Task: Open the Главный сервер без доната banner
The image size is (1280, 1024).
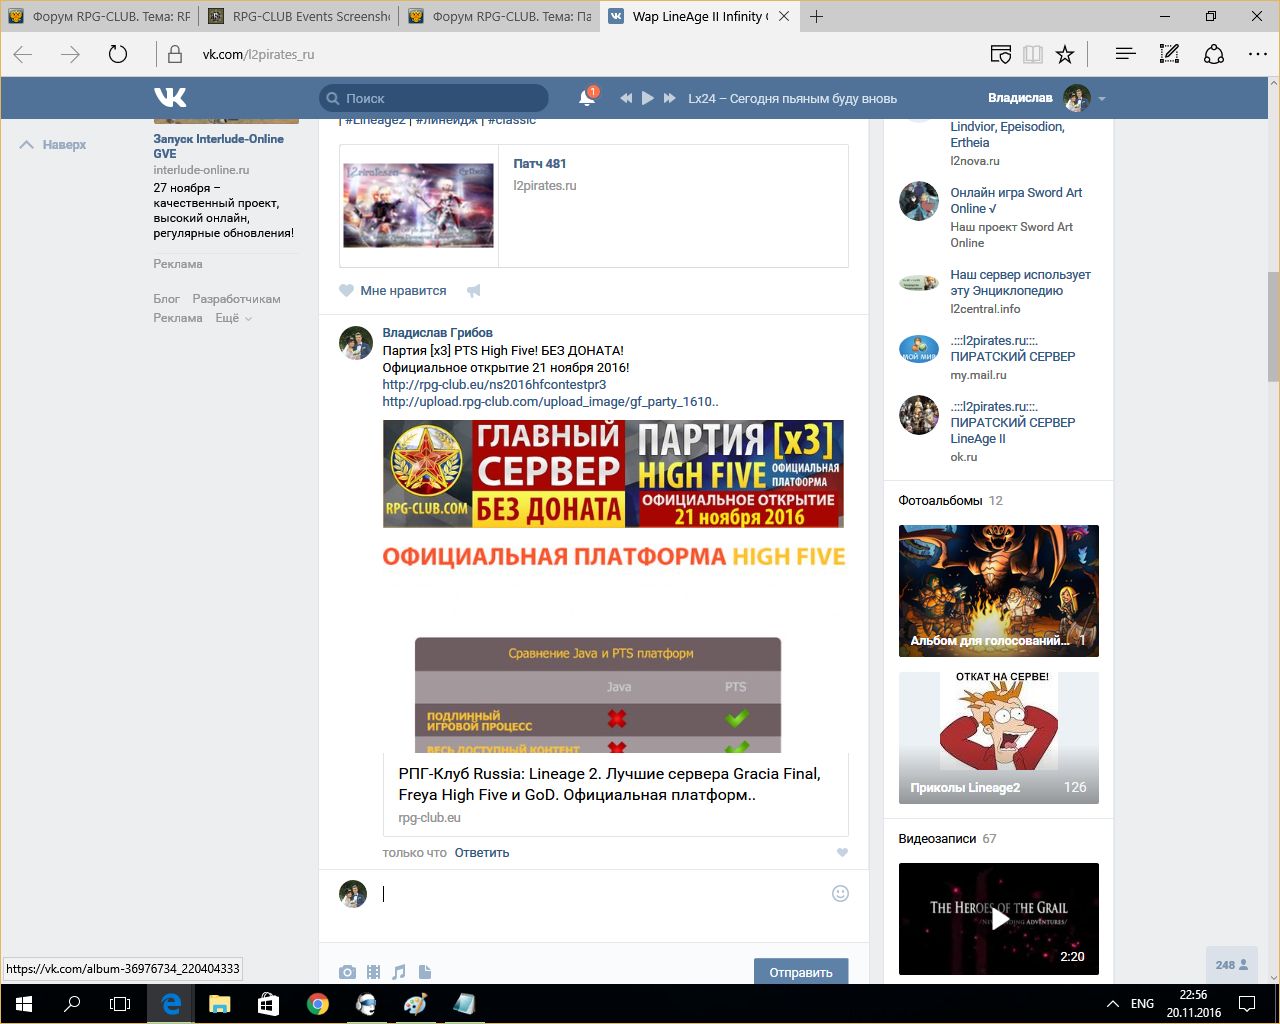Action: [613, 474]
